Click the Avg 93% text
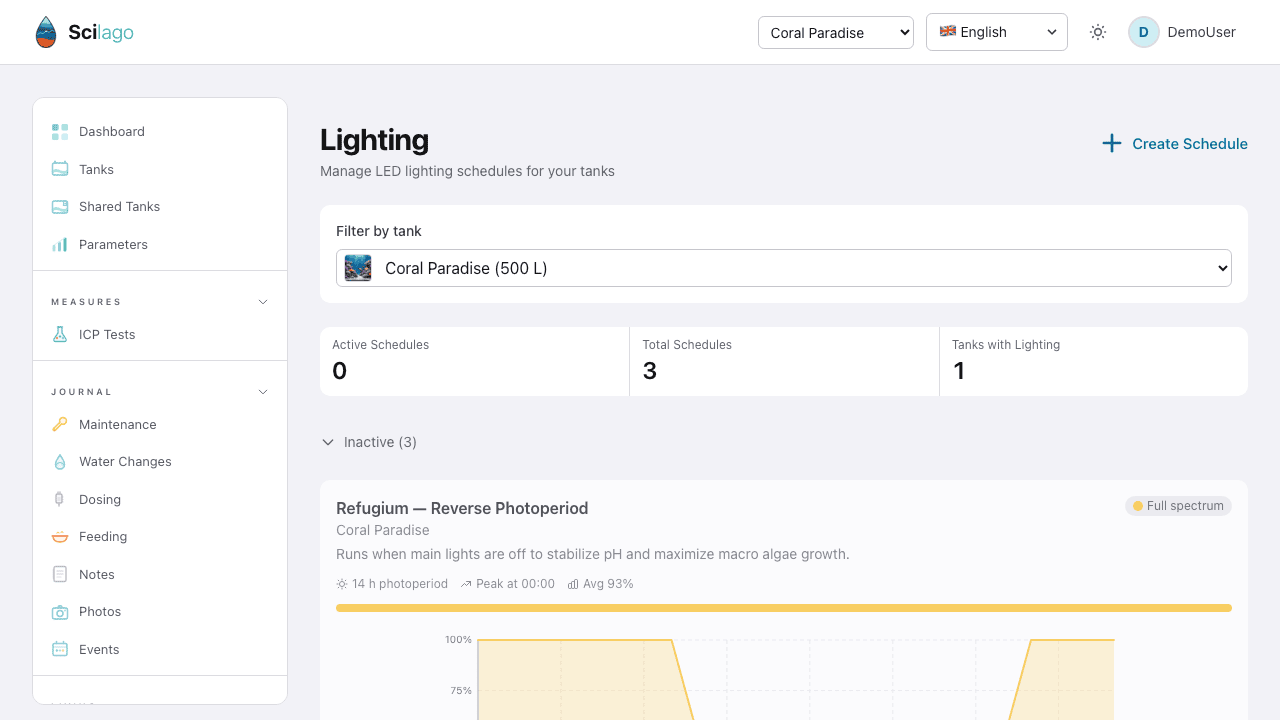 point(608,584)
